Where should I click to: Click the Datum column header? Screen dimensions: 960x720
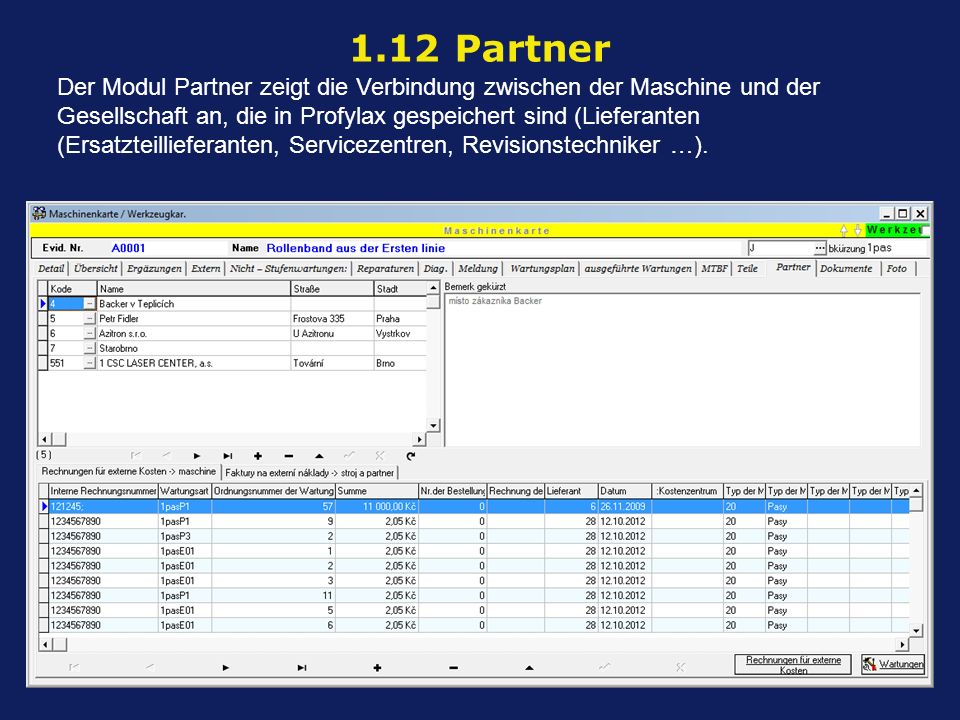click(x=624, y=491)
